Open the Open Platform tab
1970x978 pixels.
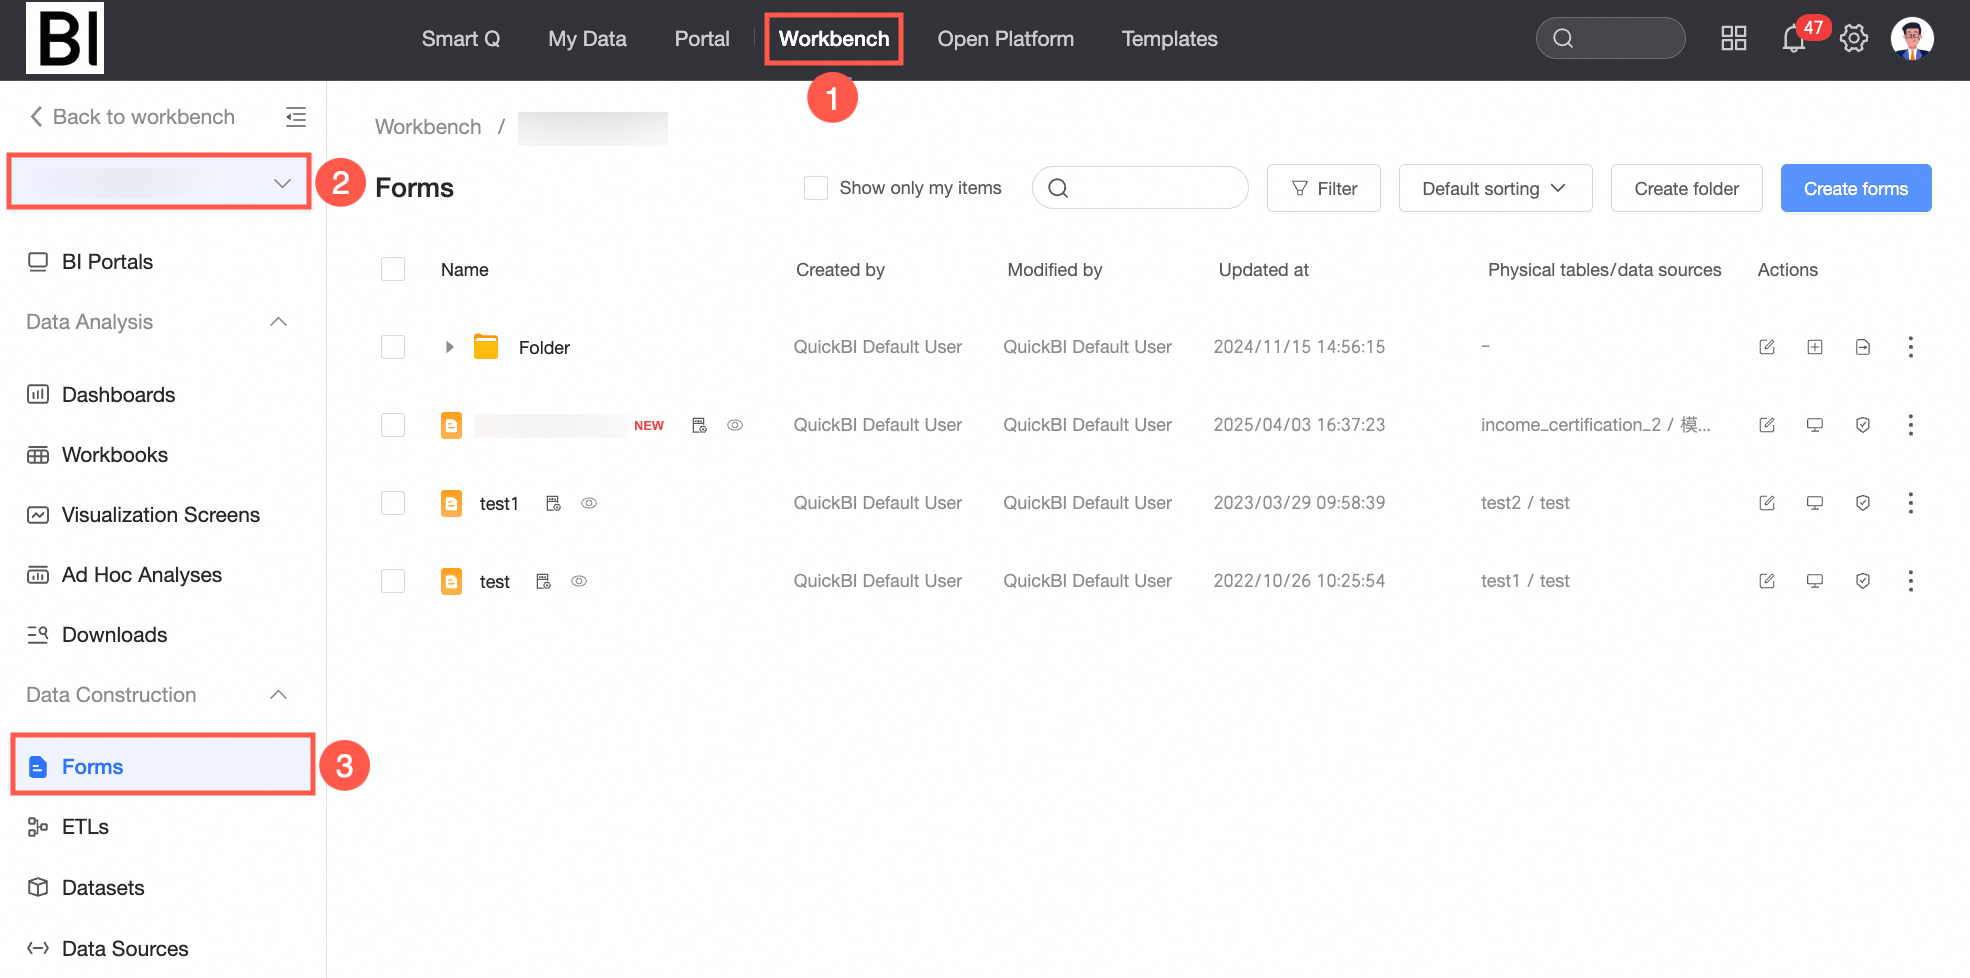pos(1005,39)
